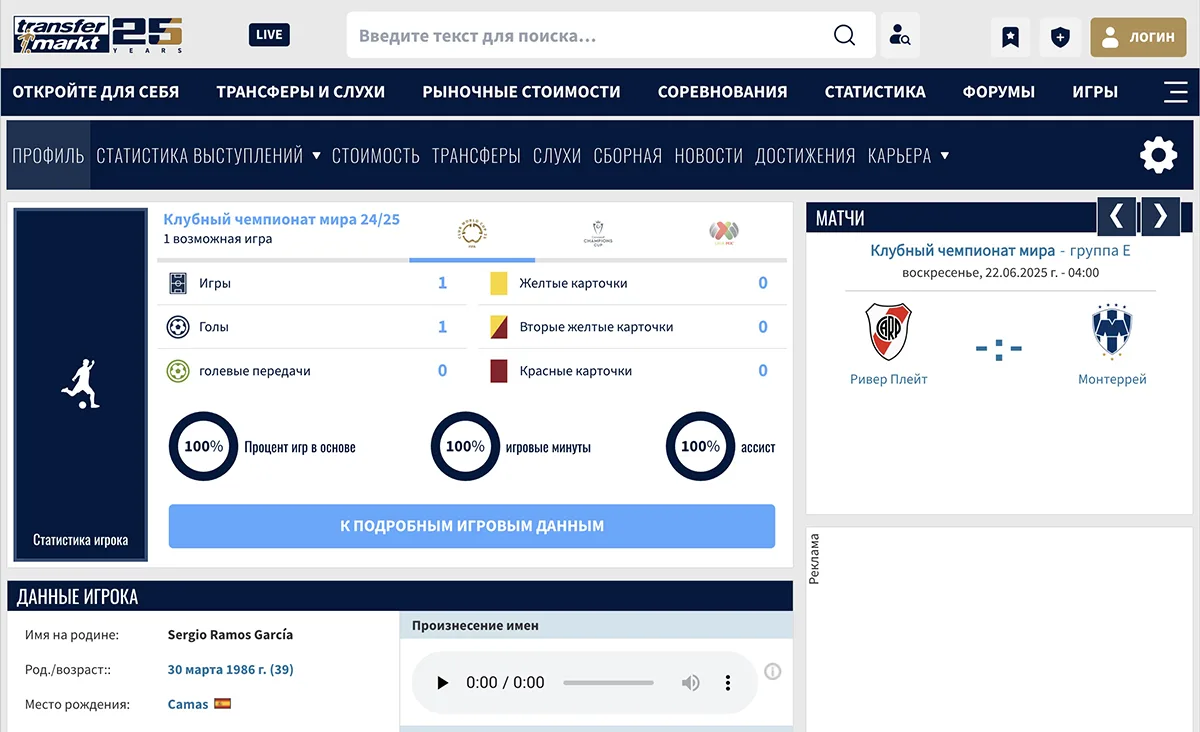Click the player search icon beside the search bar
Viewport: 1200px width, 732px height.
899,36
